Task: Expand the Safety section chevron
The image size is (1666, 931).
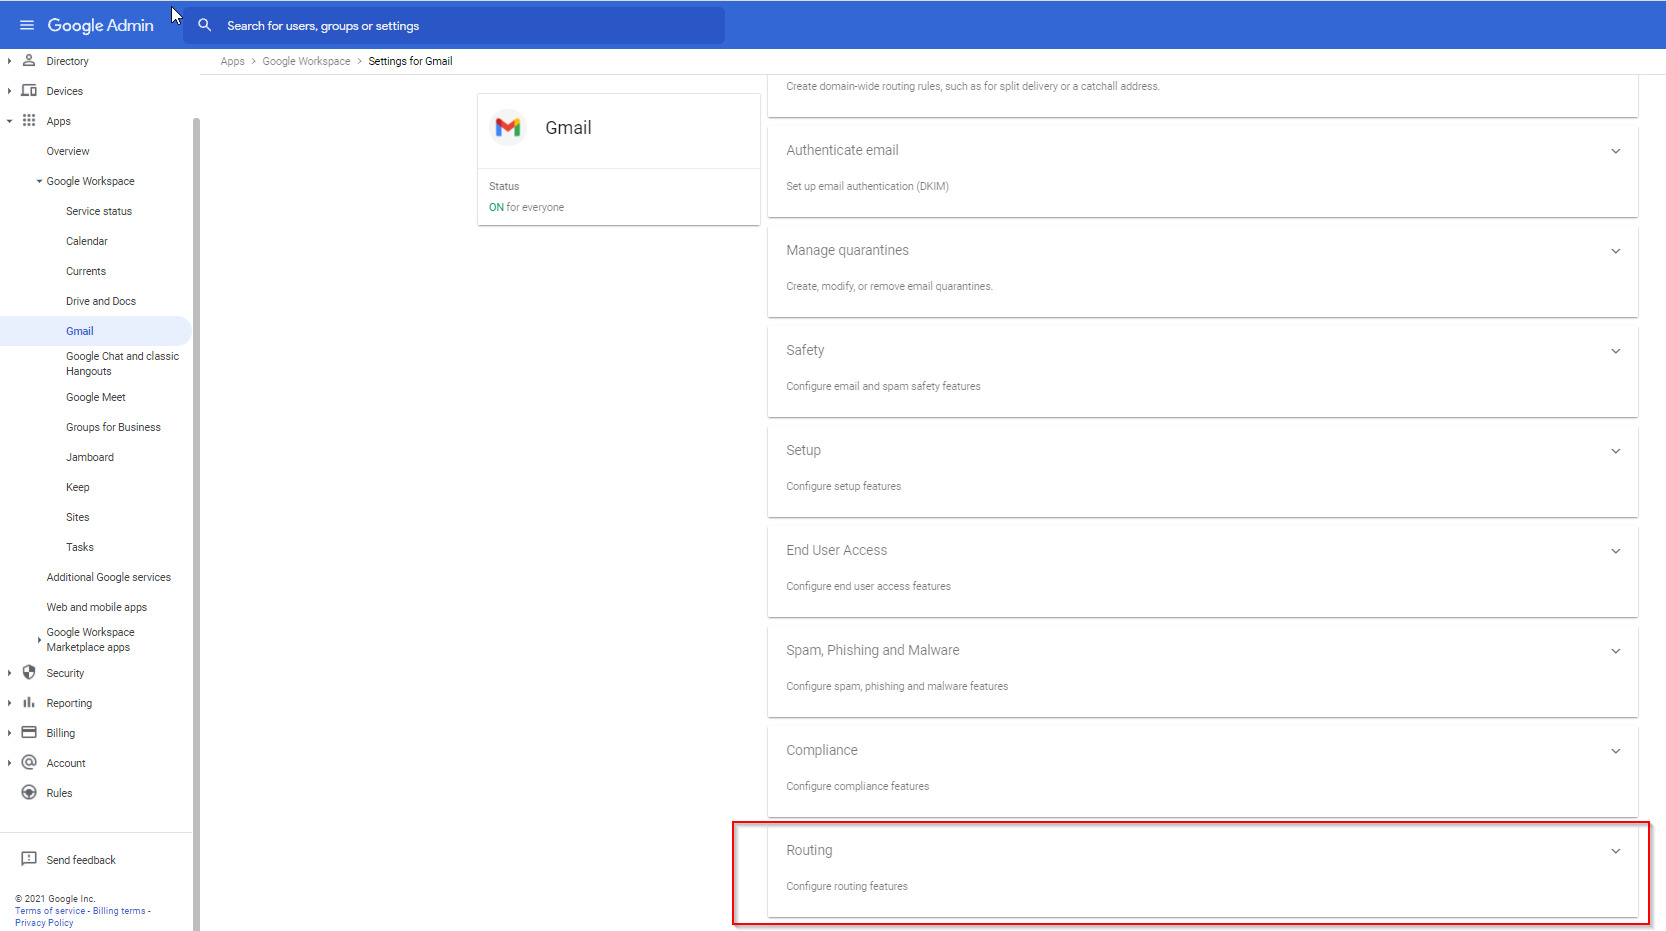Action: tap(1615, 351)
